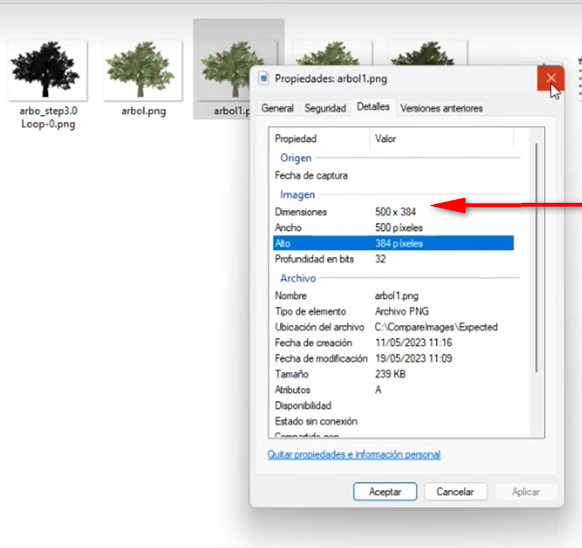Open the Versiones anteriores tab
582x548 pixels.
(441, 108)
